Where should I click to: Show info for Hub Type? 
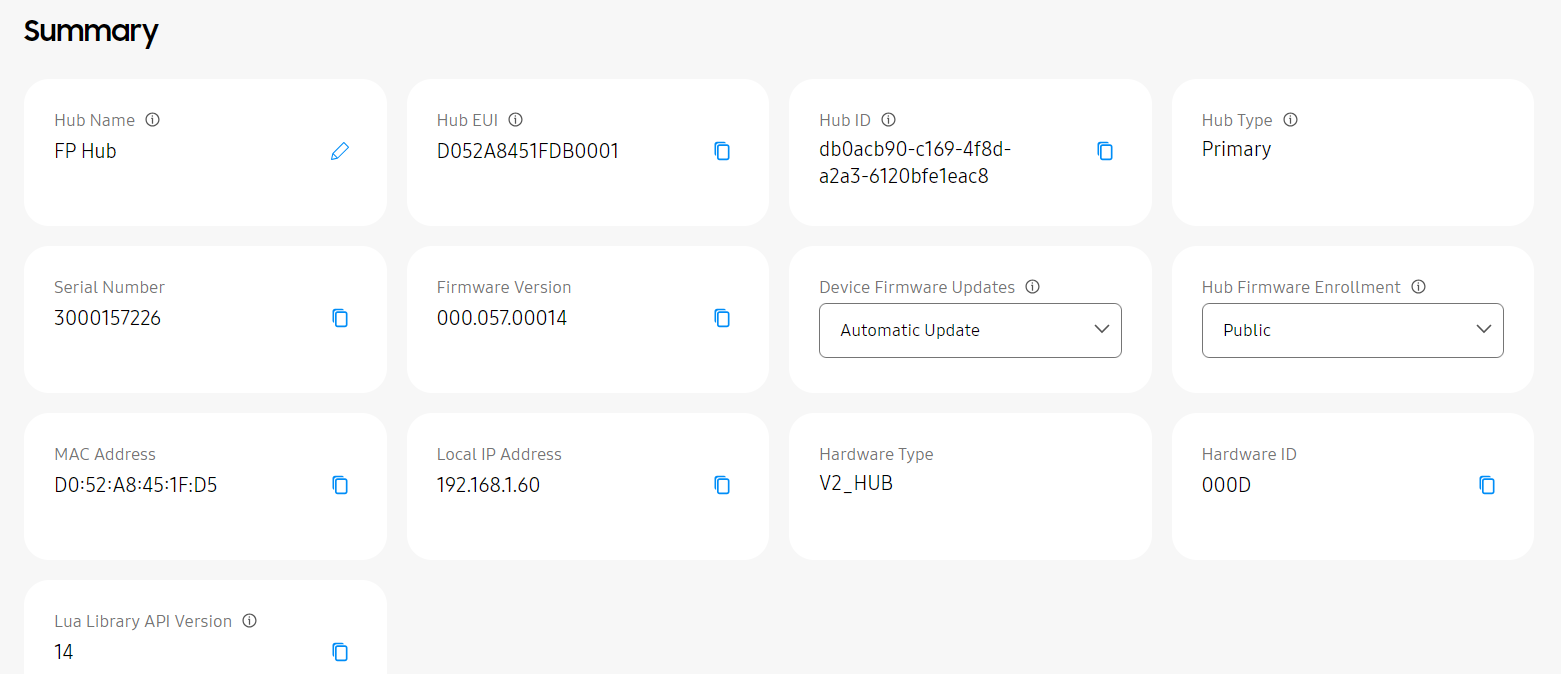pos(1291,120)
